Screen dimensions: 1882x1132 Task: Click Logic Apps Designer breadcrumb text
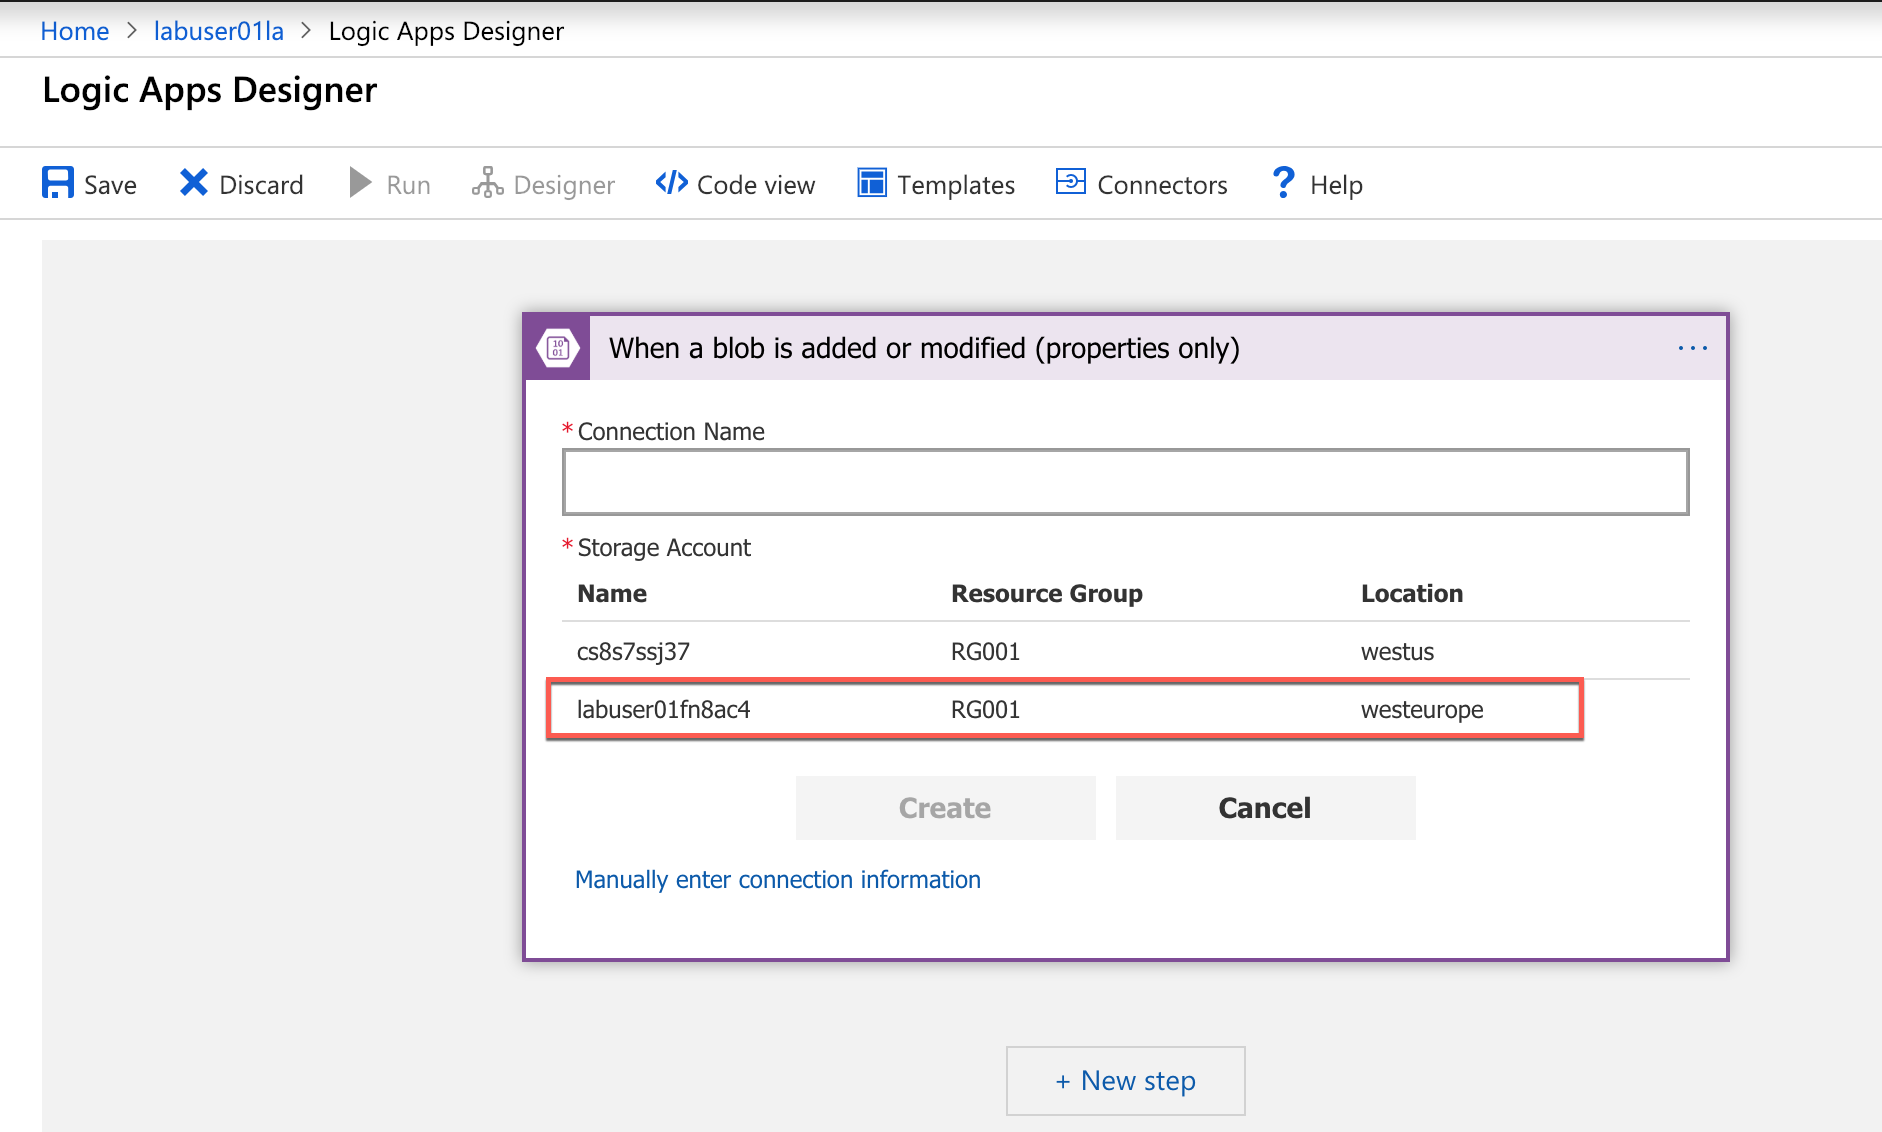click(x=446, y=32)
